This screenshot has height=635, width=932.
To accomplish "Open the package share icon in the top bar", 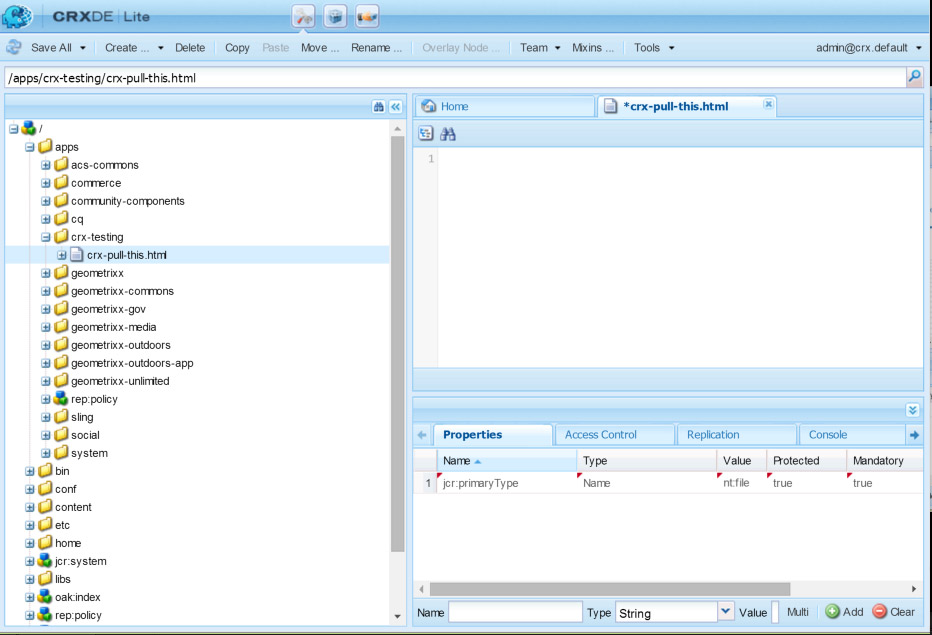I will click(x=367, y=16).
